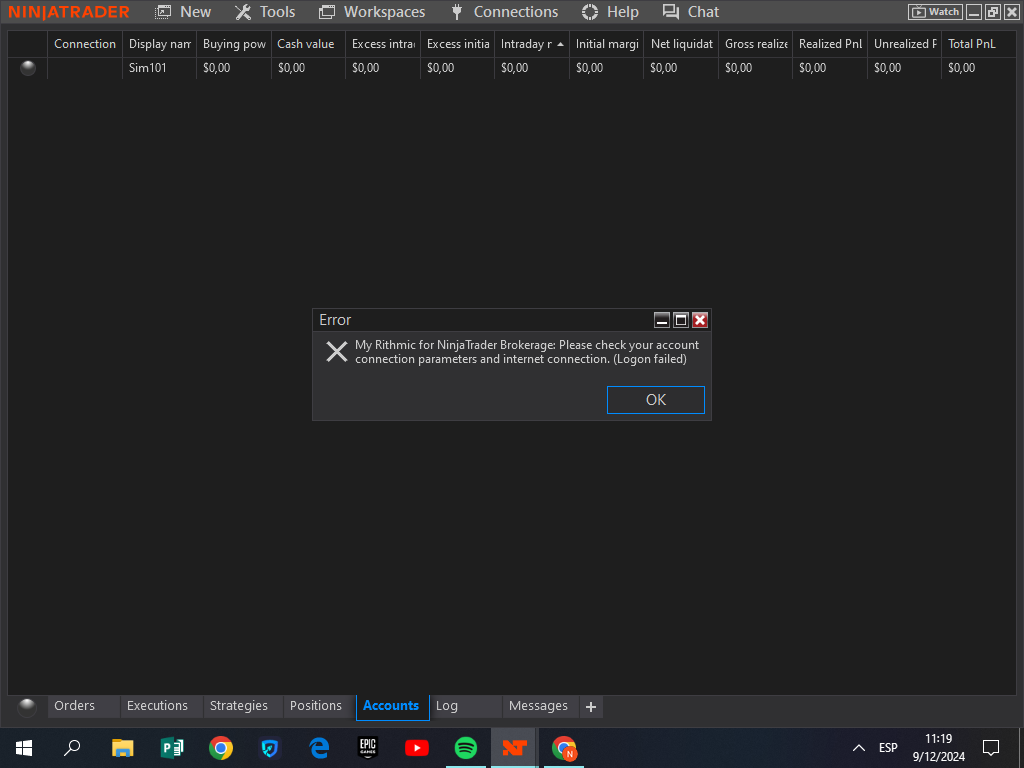Click the $0,00 Buying power cell
This screenshot has width=1024, height=768.
(234, 68)
